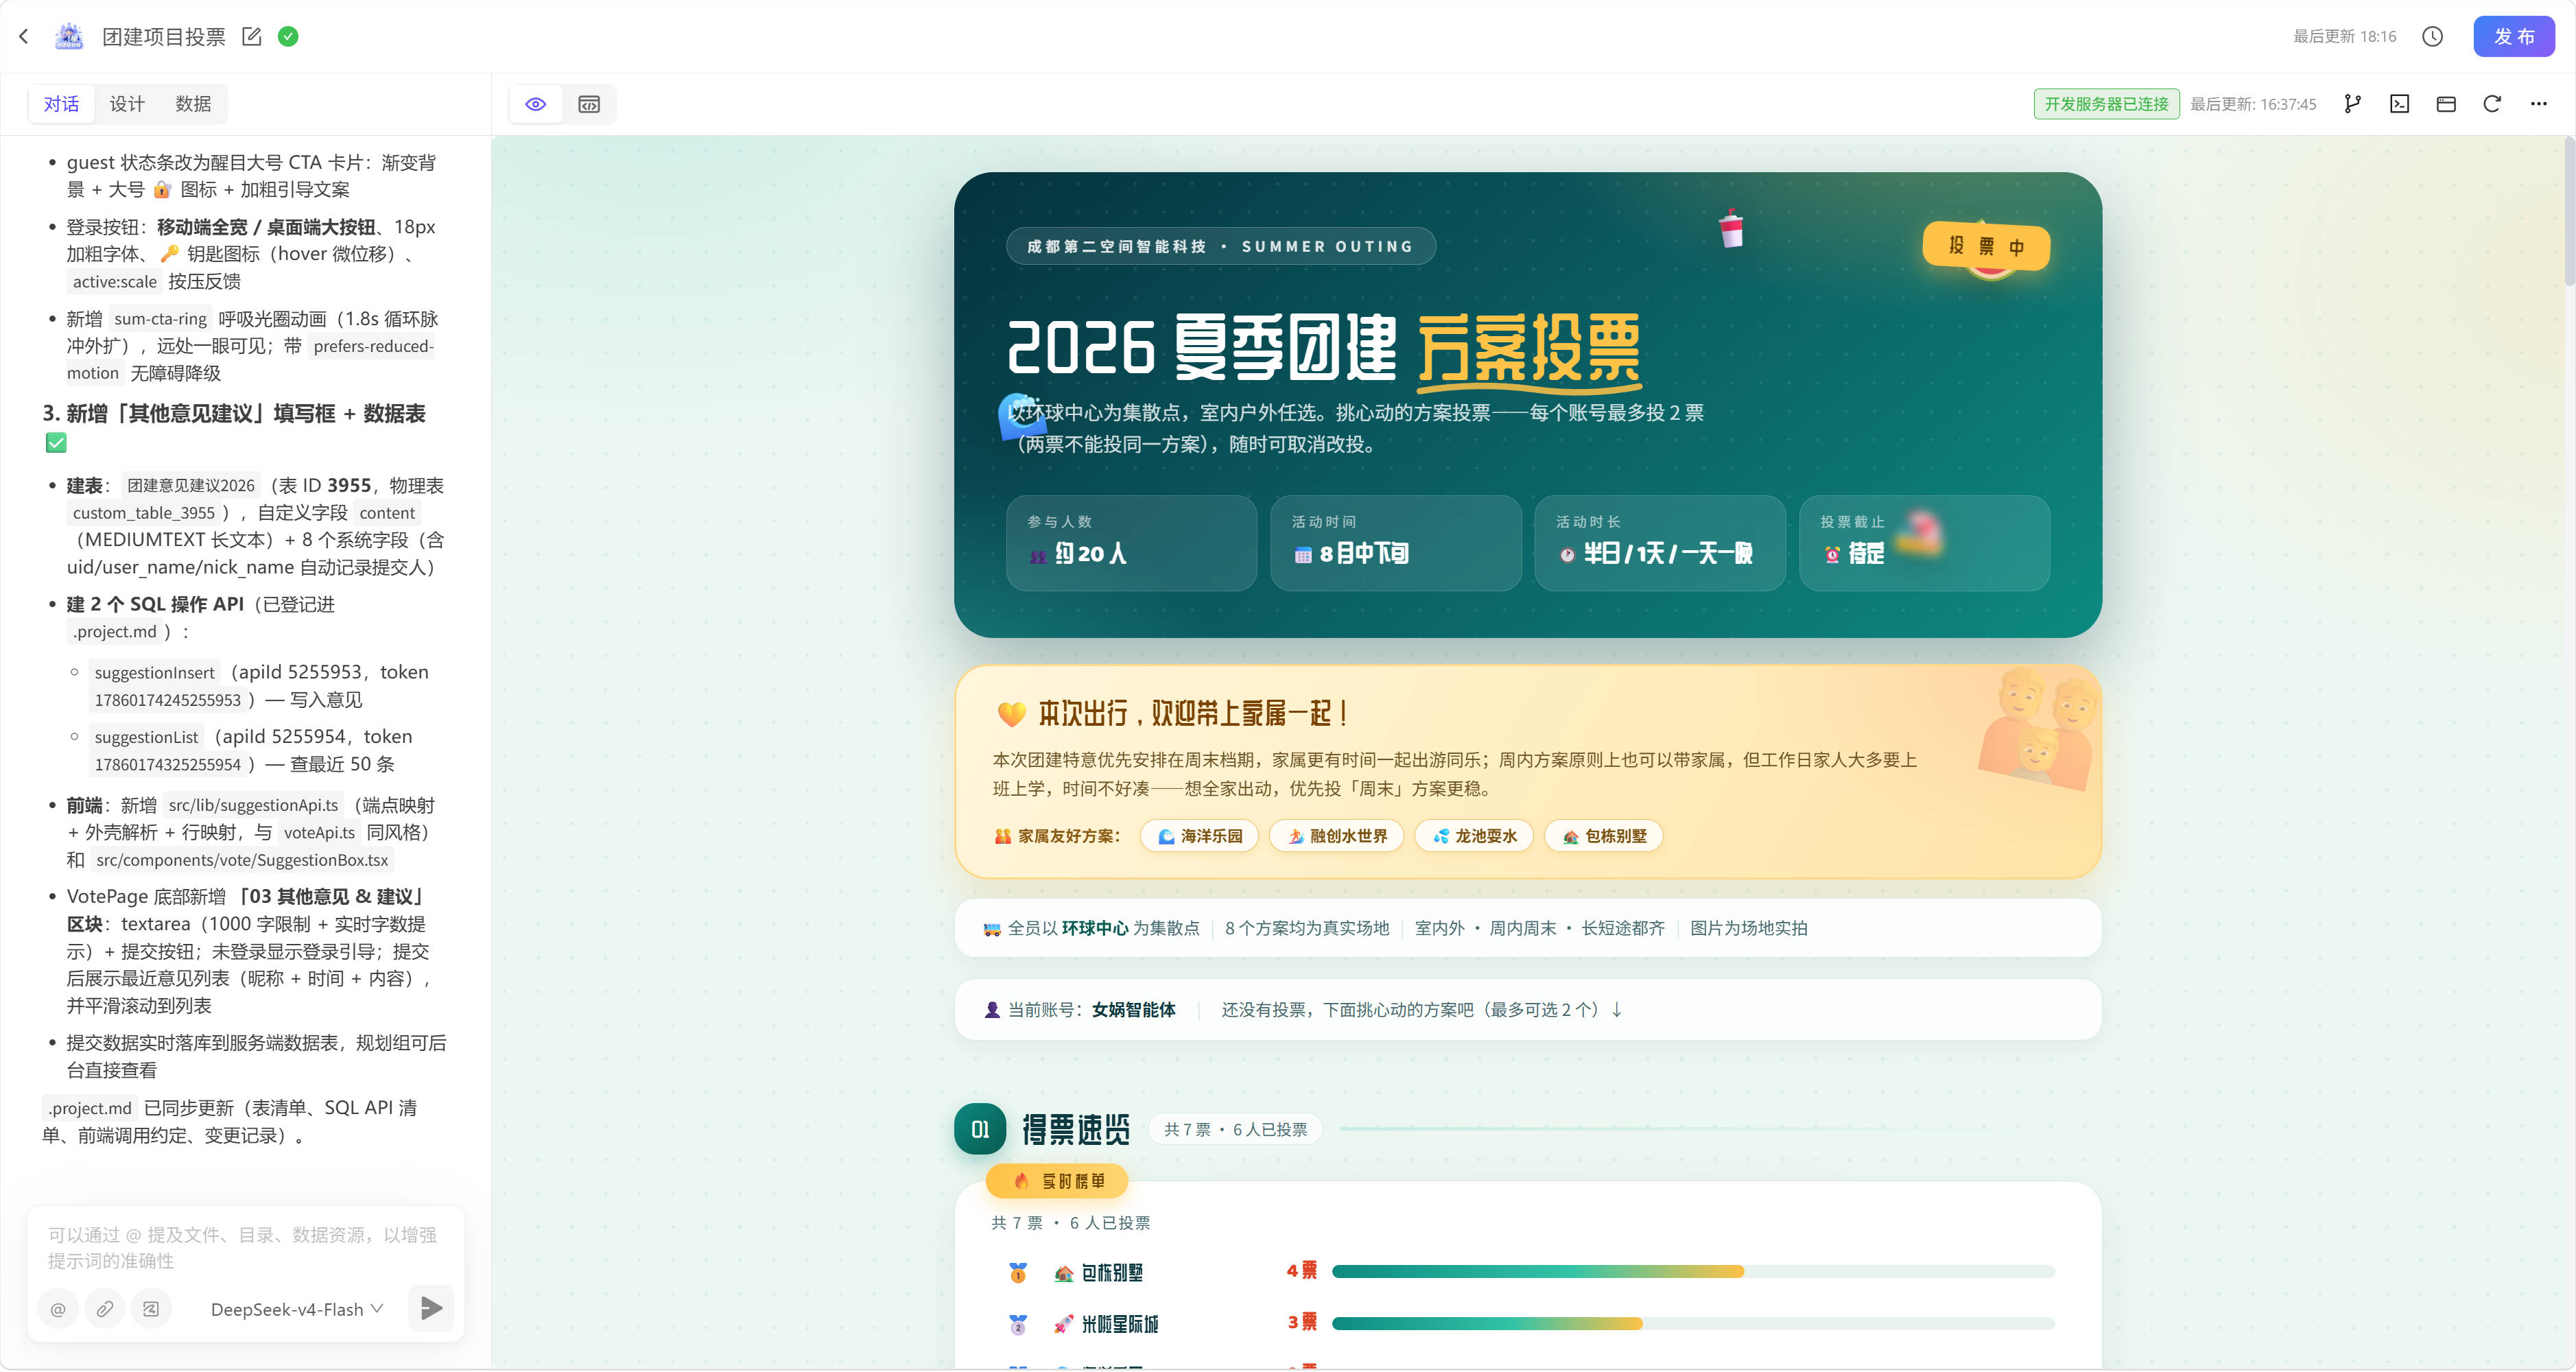2576x1372 pixels.
Task: Open the project avatar icon
Action: coord(69,37)
